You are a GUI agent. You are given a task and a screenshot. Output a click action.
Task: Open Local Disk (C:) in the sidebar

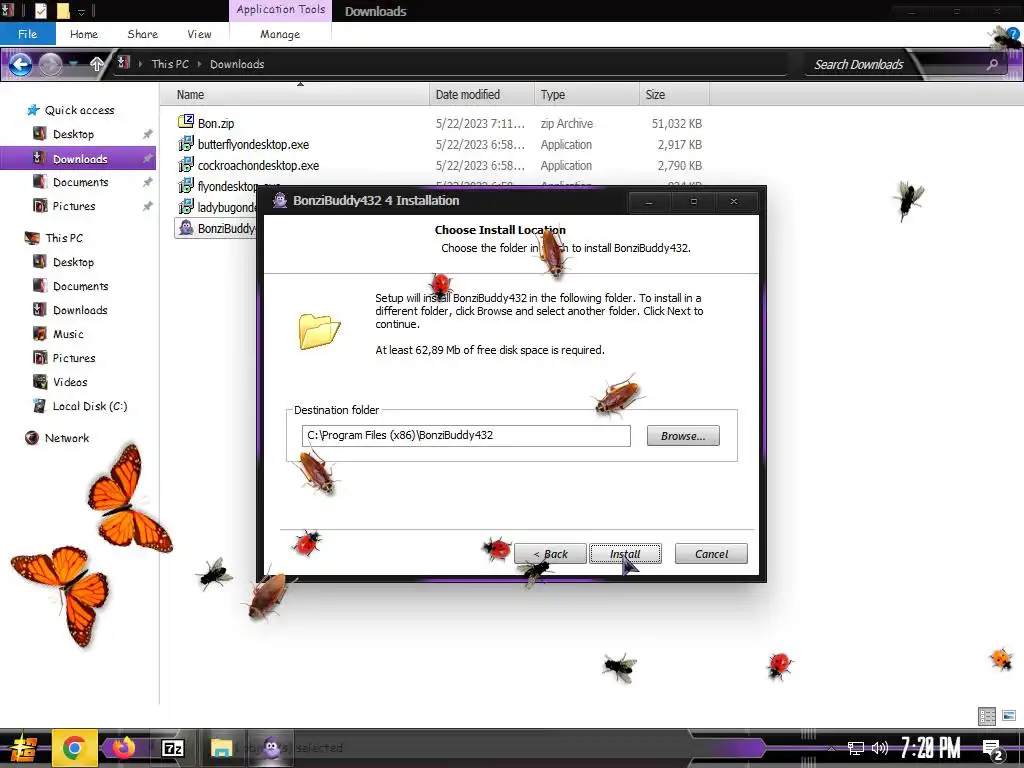point(89,406)
